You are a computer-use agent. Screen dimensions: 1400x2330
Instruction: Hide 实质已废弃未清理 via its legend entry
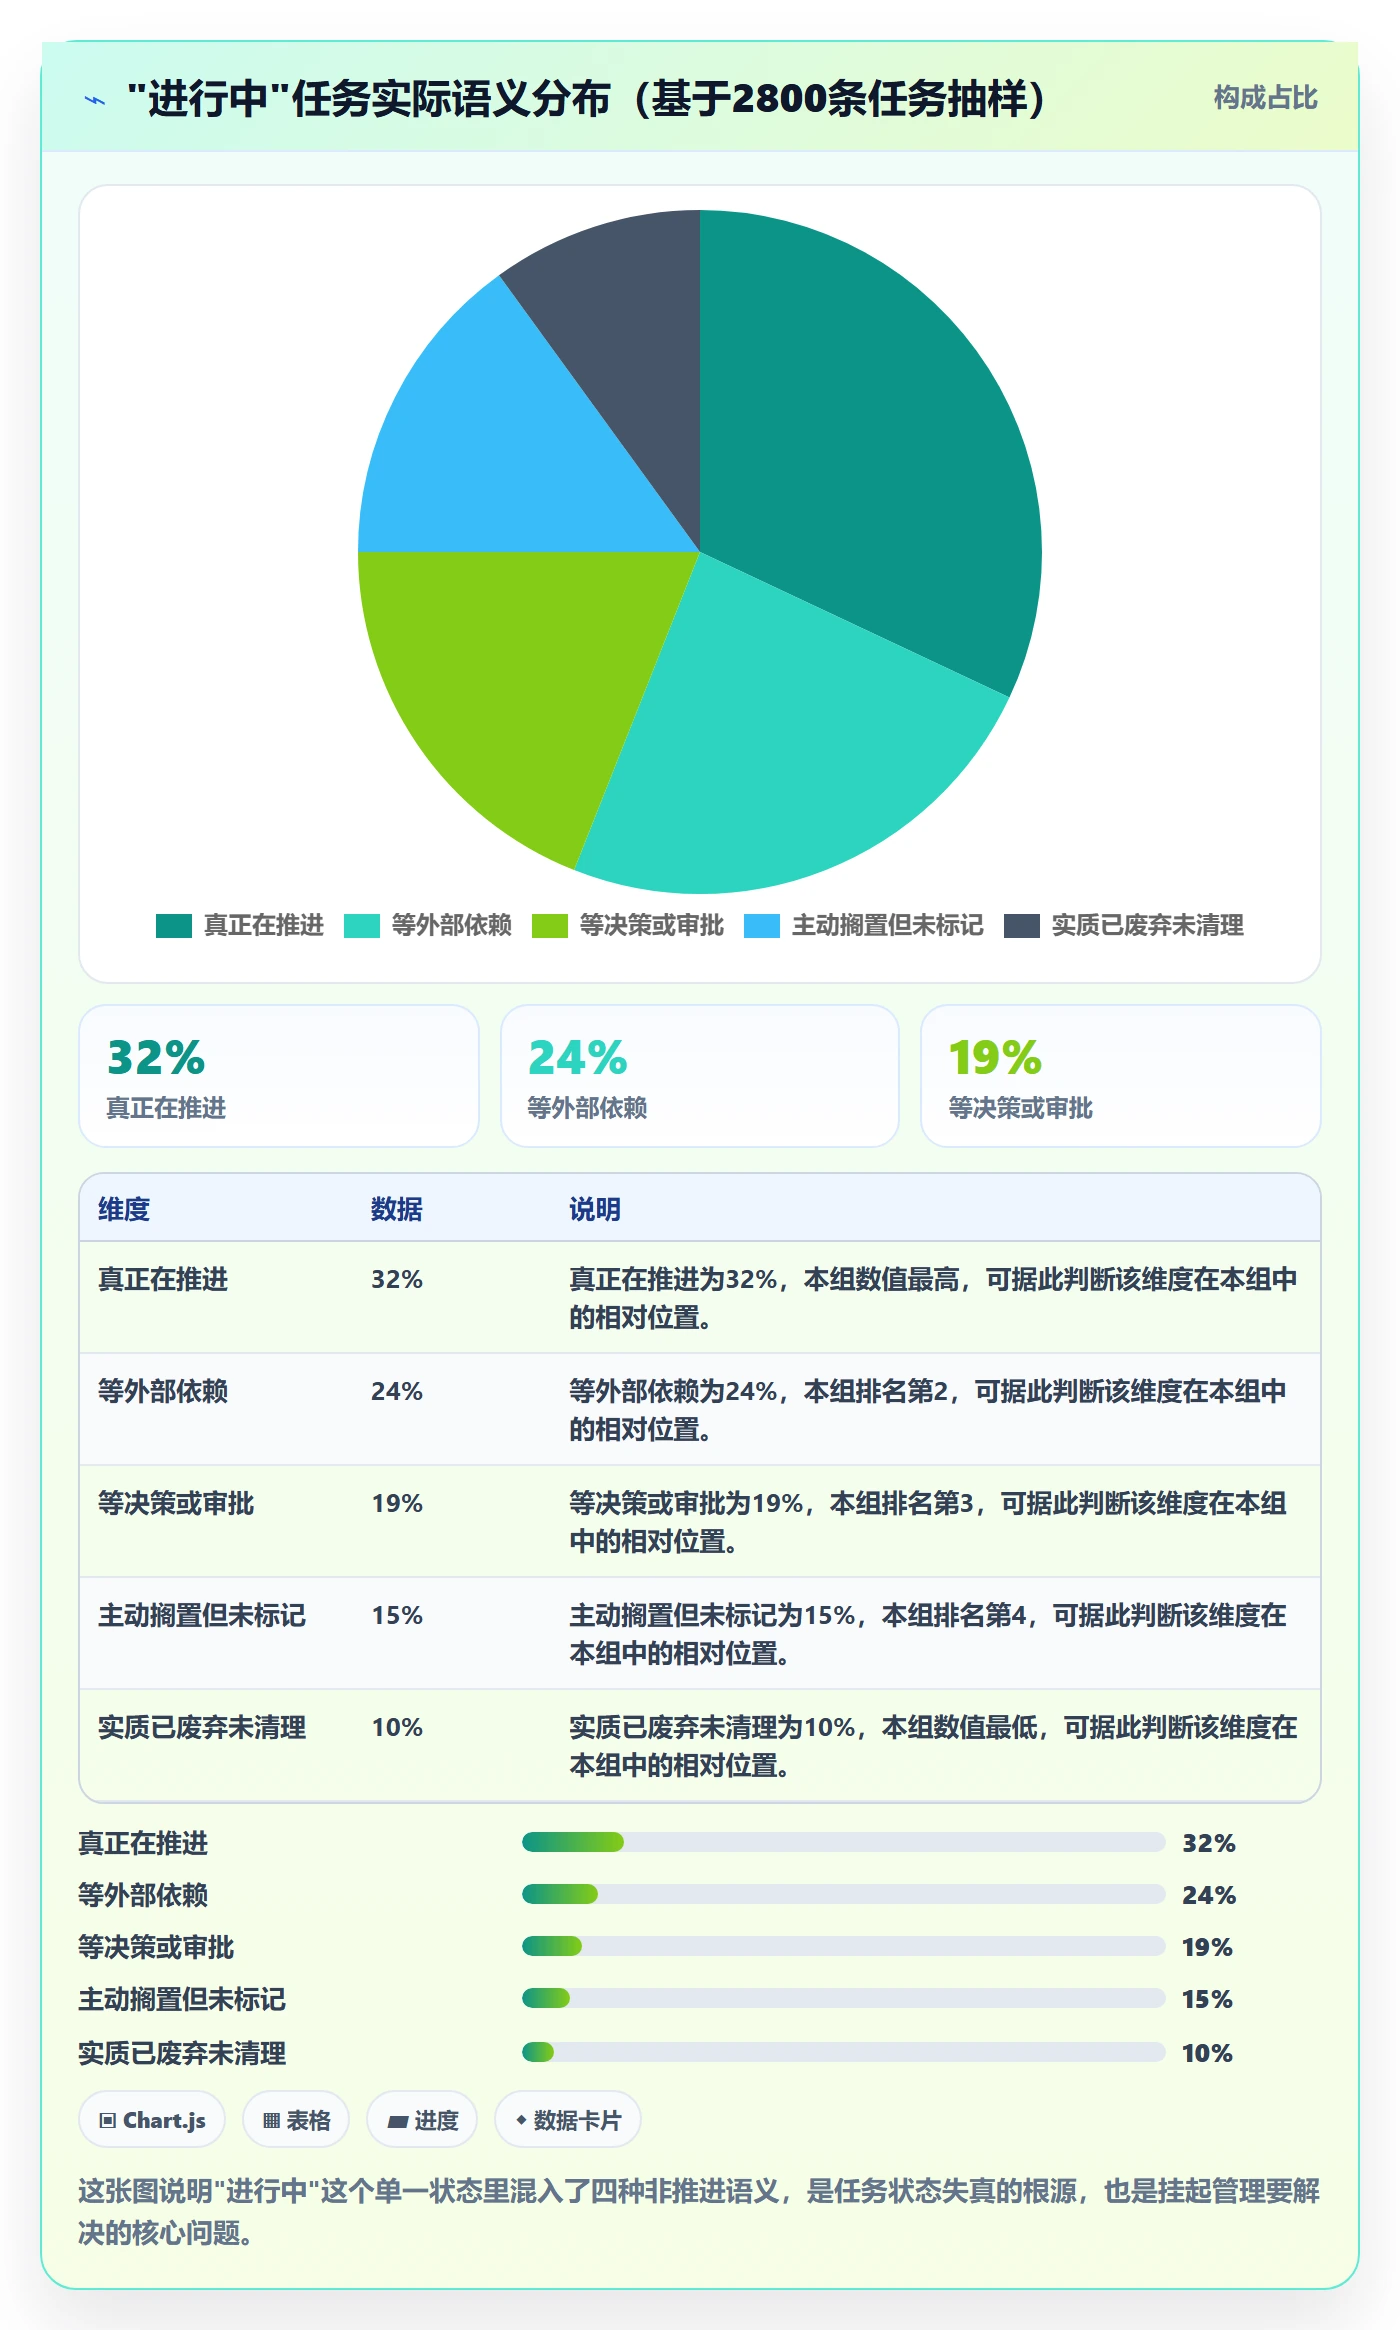1123,926
